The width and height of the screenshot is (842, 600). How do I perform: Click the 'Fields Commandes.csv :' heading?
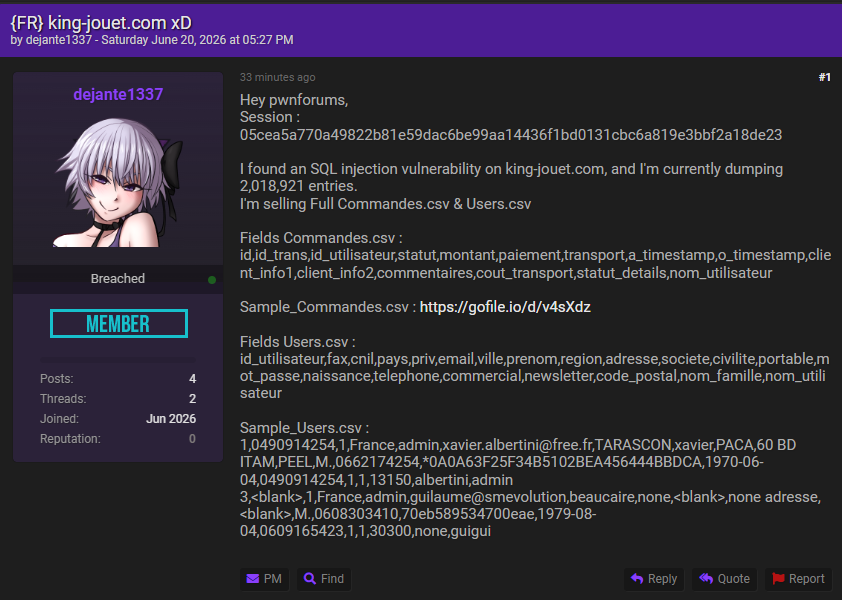point(321,237)
